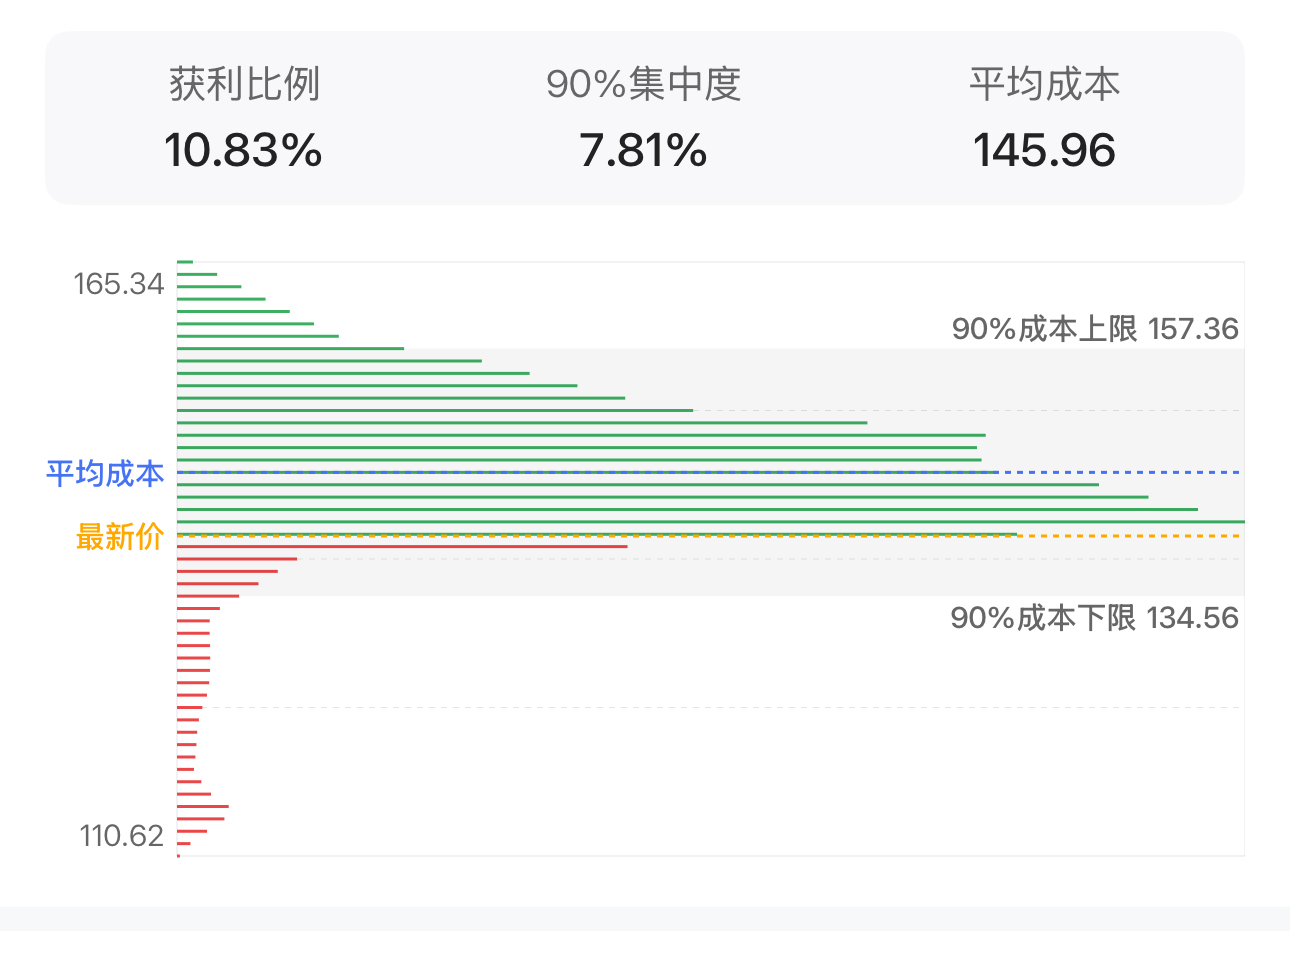Tap the 获利比例 label
The image size is (1290, 962).
coord(244,84)
